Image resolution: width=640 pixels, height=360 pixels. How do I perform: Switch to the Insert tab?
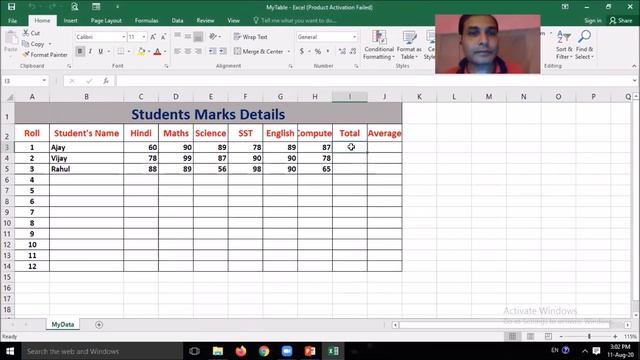70,20
